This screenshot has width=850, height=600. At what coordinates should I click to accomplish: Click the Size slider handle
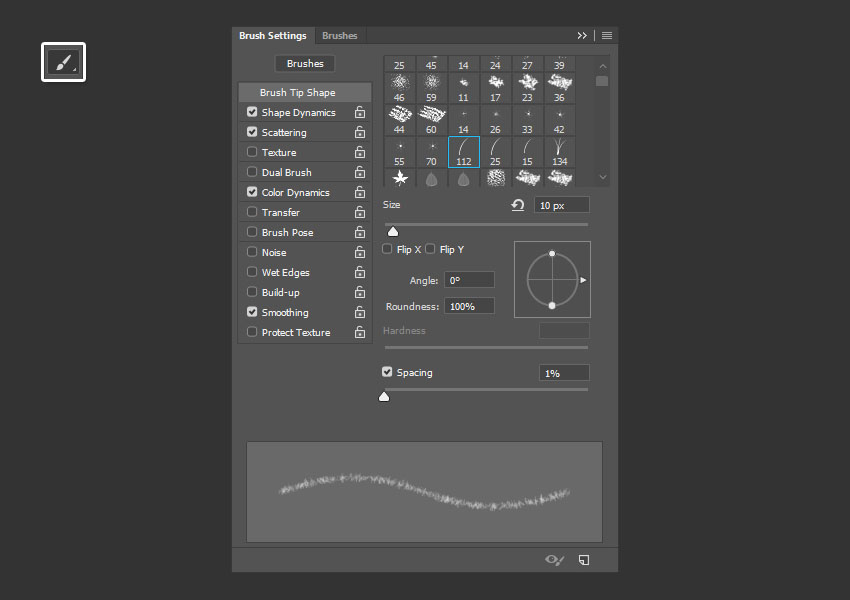(393, 232)
